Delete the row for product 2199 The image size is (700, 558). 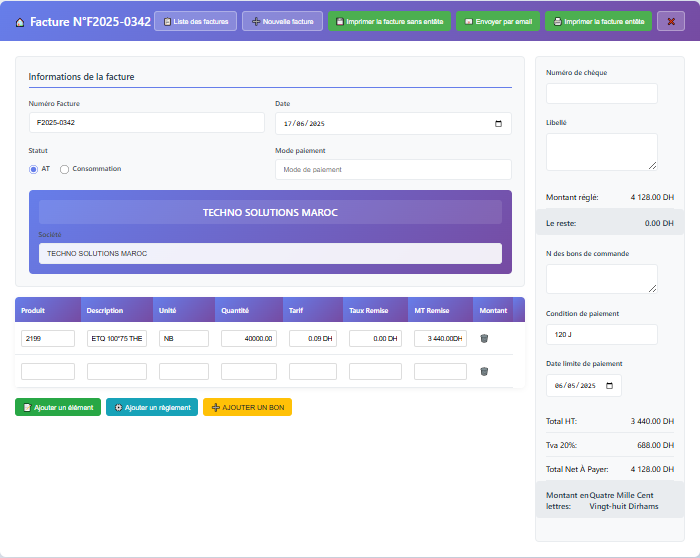point(484,338)
